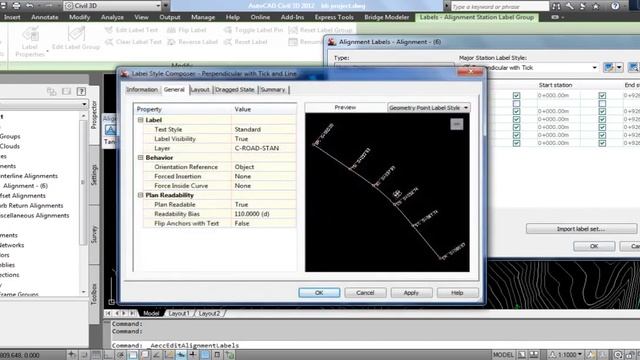The image size is (640, 360).
Task: Click Import label set button
Action: pyautogui.click(x=581, y=229)
